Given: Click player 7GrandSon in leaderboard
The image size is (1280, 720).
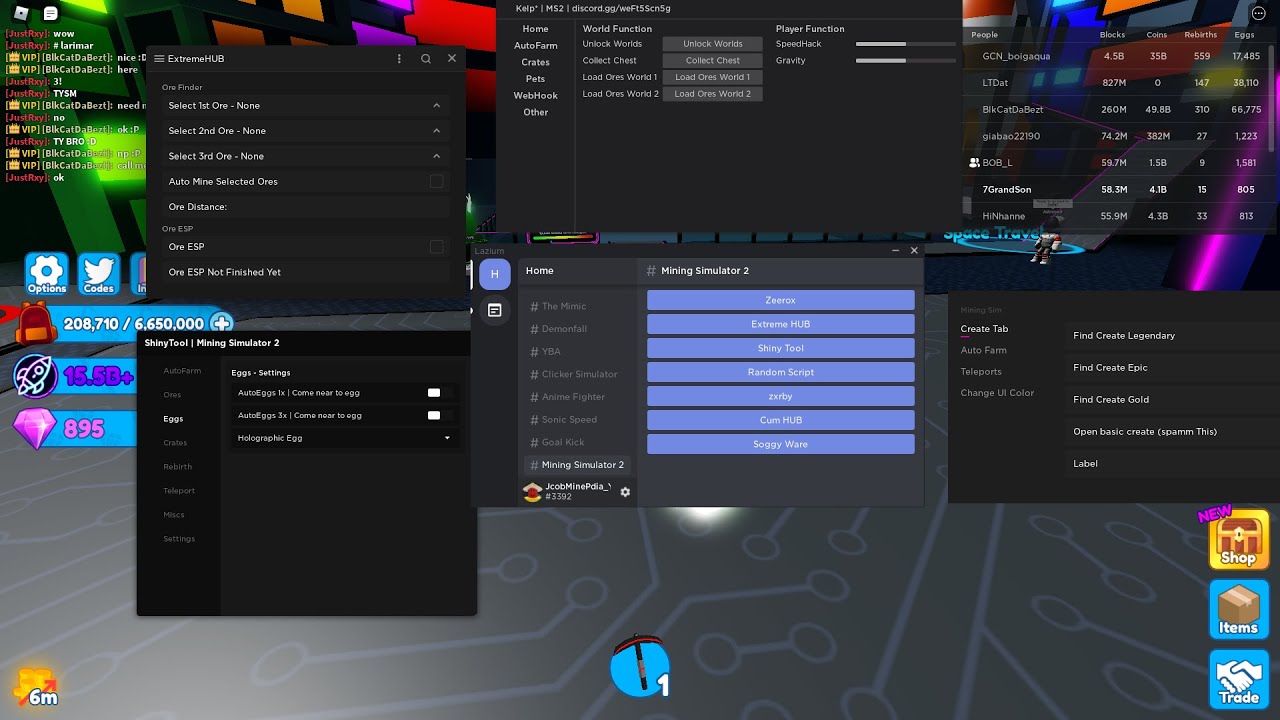Looking at the screenshot, I should click(x=1007, y=190).
